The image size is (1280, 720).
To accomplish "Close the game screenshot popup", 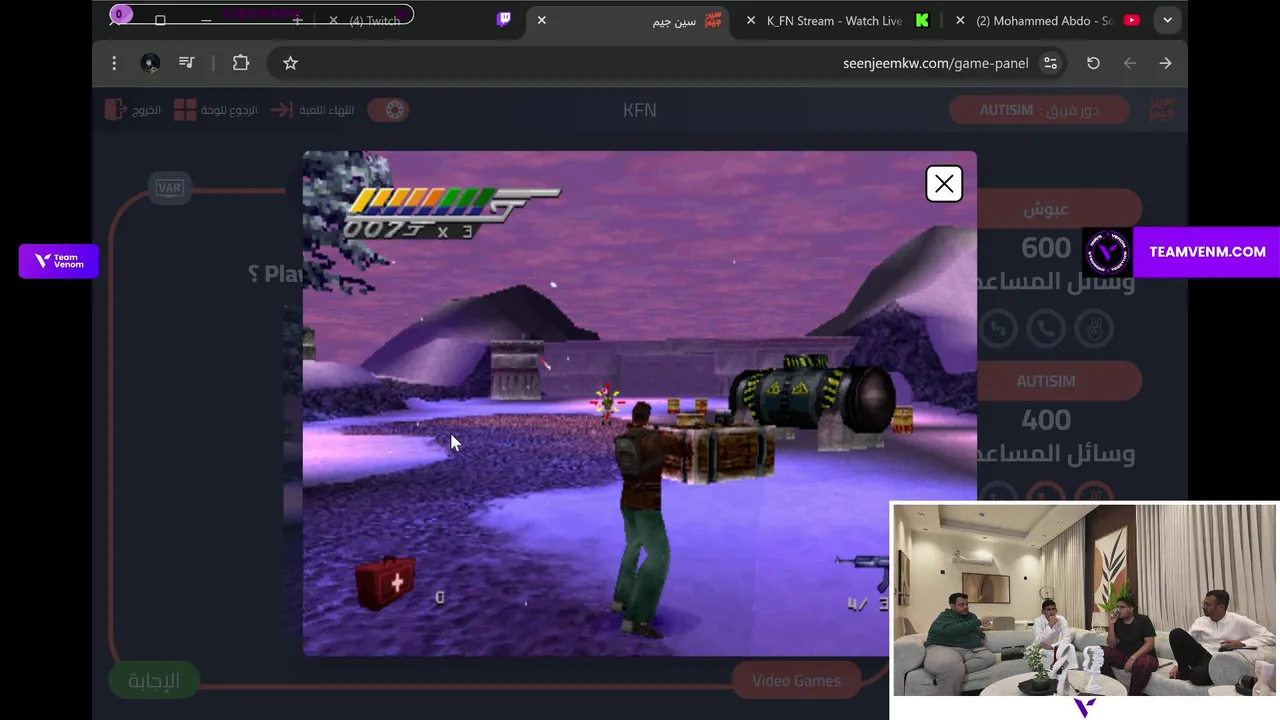I will [x=944, y=184].
